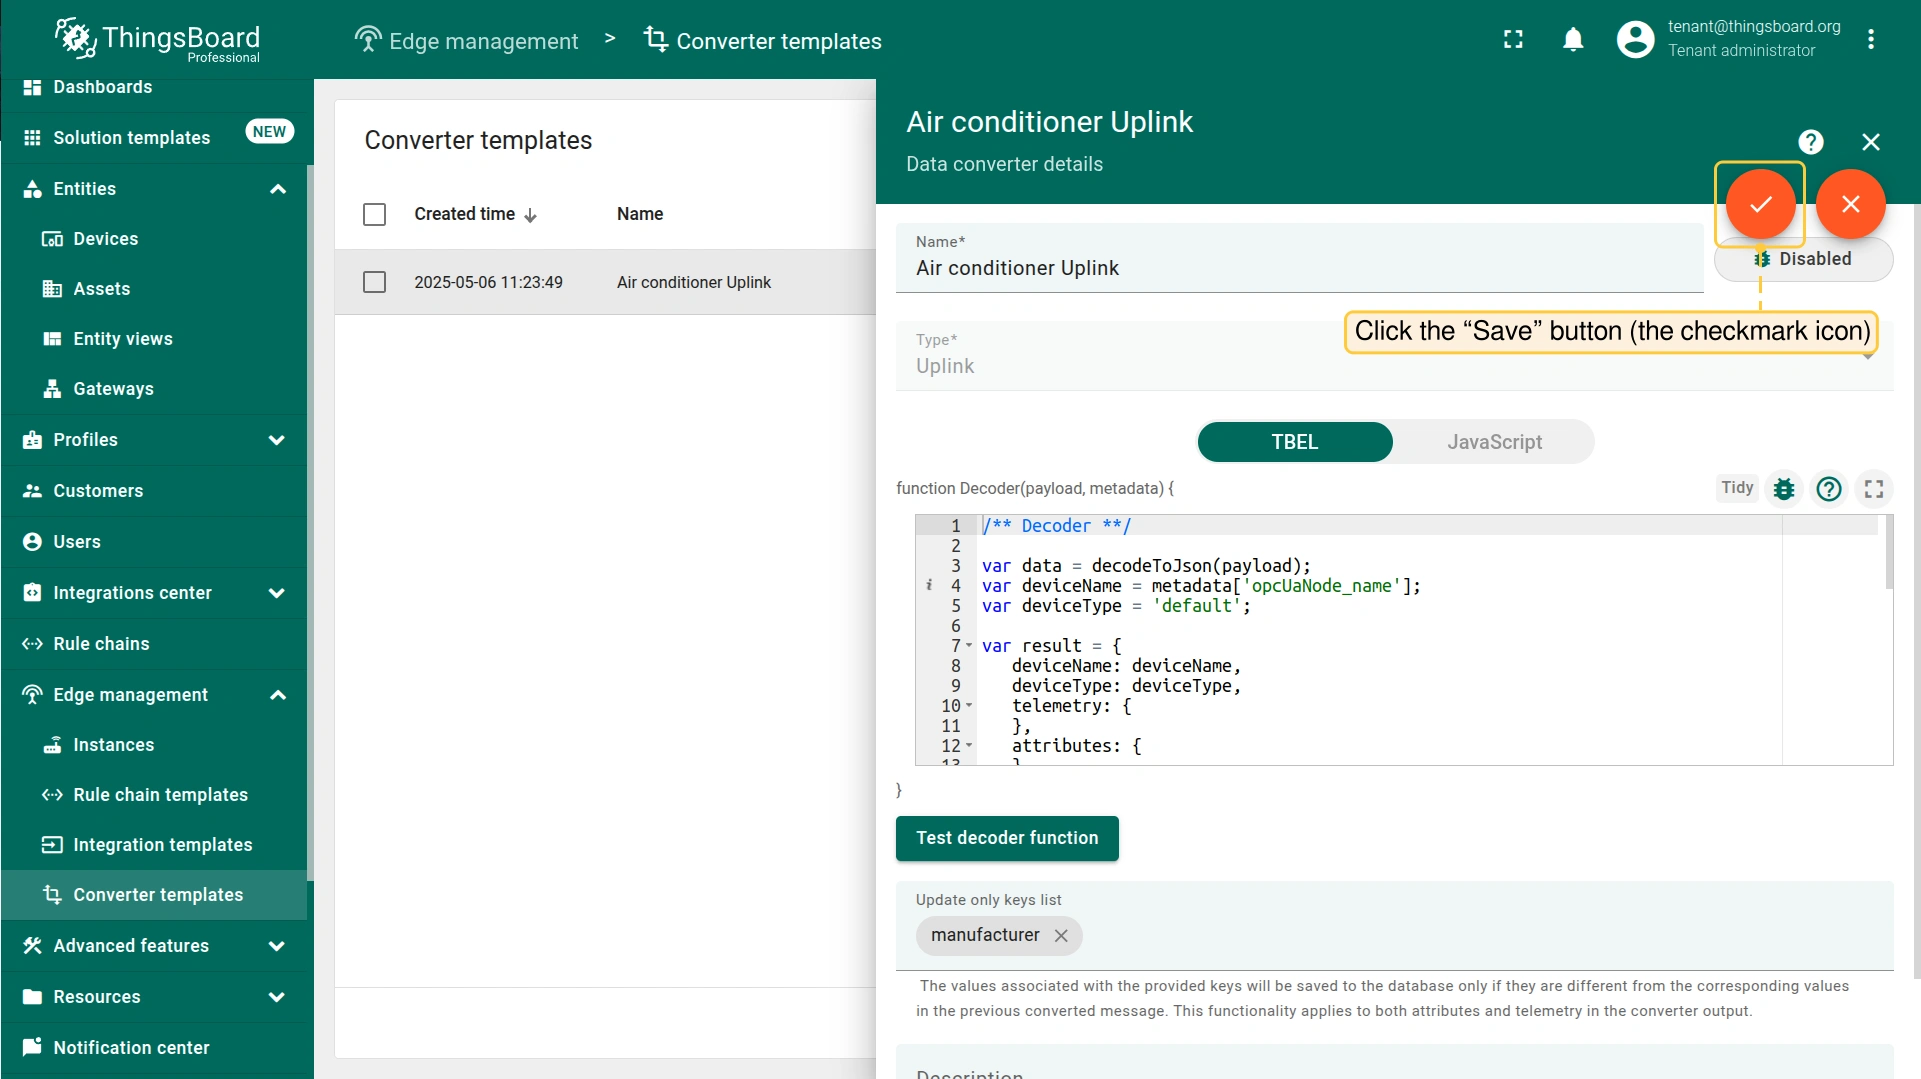Open converter details help icon
1921x1079 pixels.
pos(1810,142)
